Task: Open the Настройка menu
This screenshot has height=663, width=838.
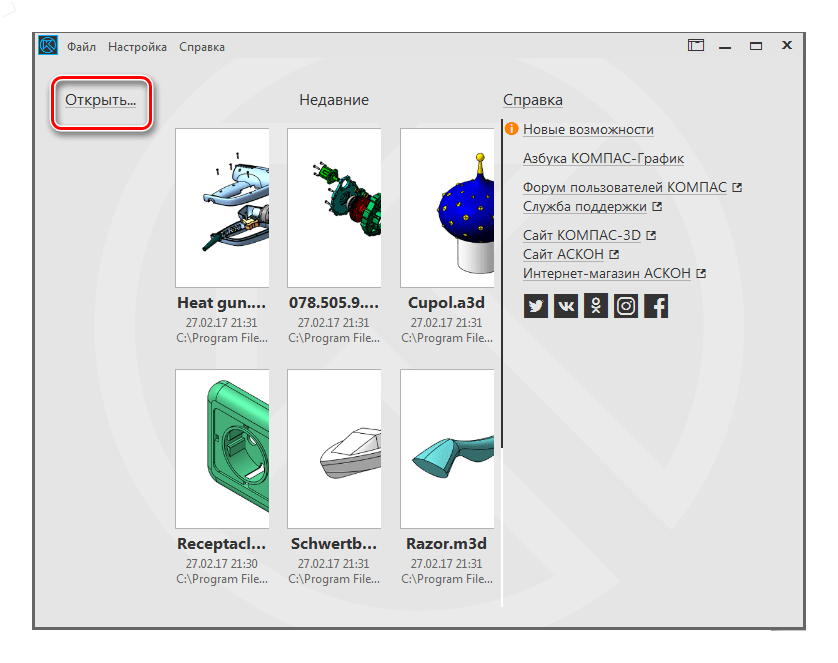Action: coord(137,47)
